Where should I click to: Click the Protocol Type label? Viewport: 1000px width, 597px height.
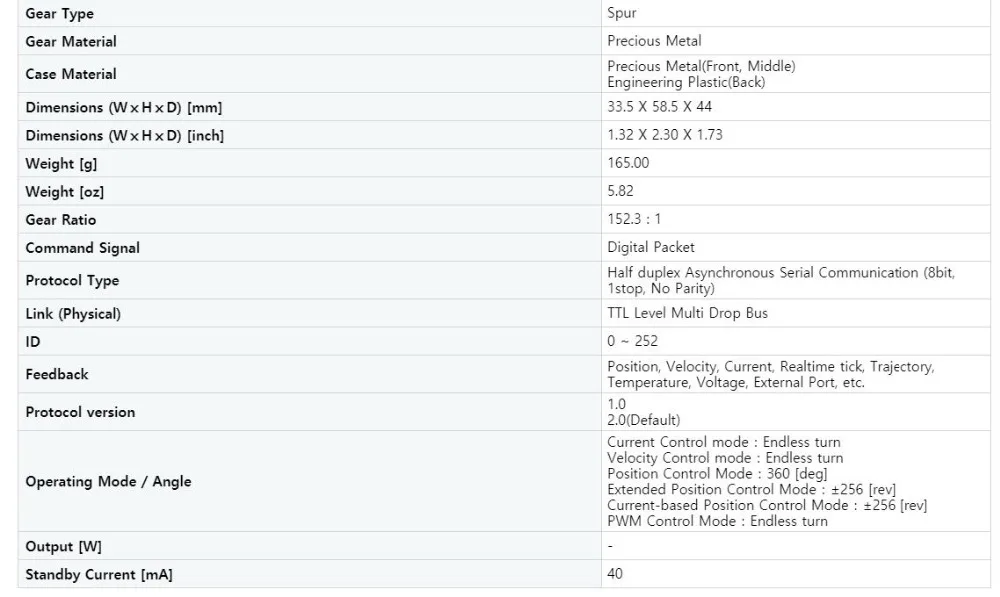[x=72, y=281]
